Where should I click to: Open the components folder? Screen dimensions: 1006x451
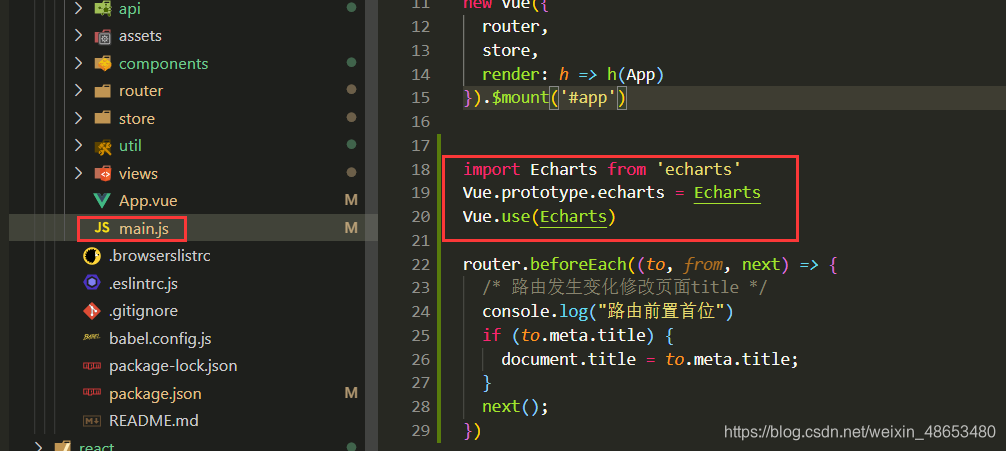pyautogui.click(x=164, y=64)
